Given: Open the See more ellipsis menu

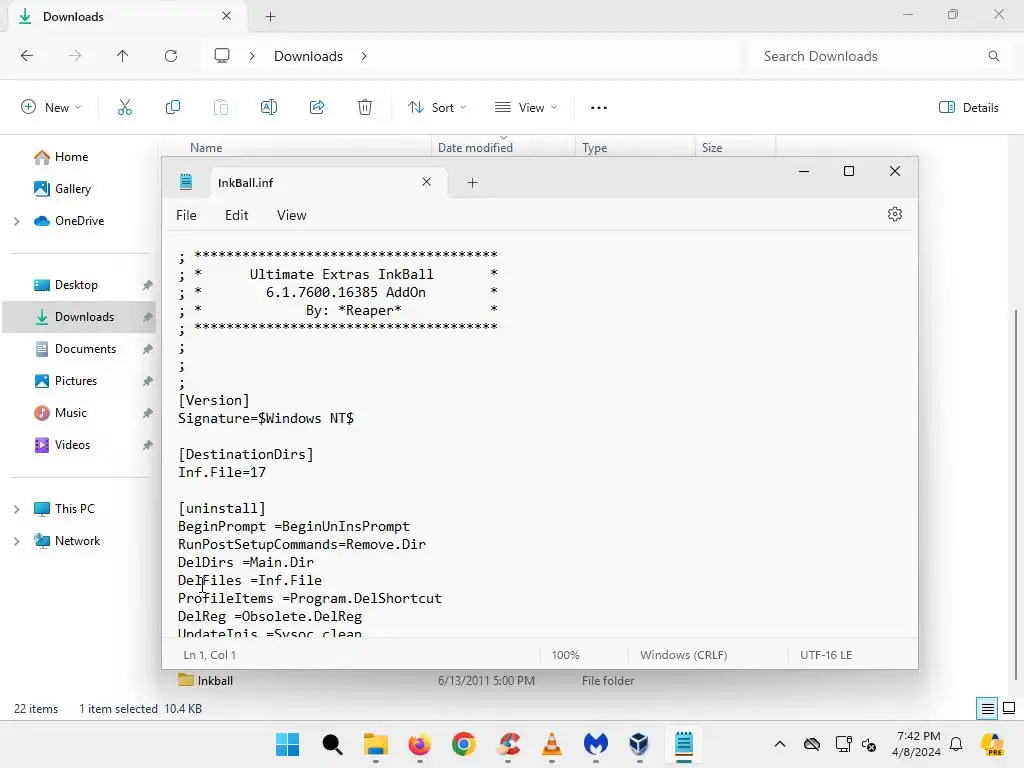Looking at the screenshot, I should point(598,108).
